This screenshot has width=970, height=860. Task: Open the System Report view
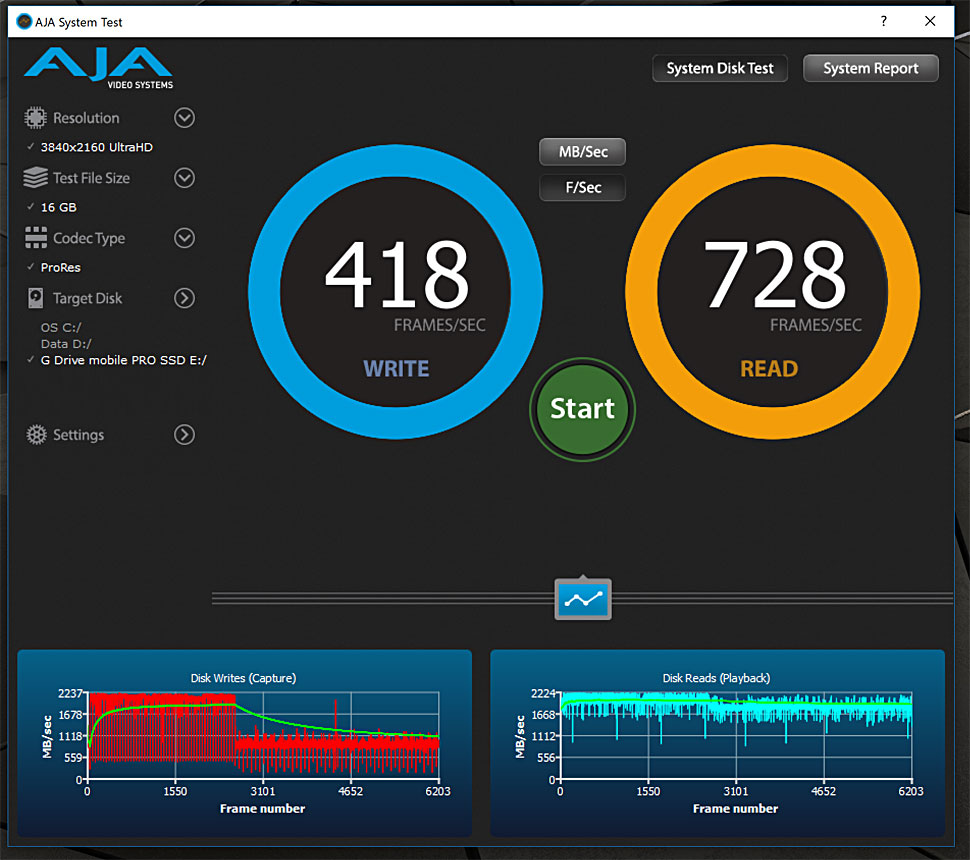pyautogui.click(x=870, y=68)
